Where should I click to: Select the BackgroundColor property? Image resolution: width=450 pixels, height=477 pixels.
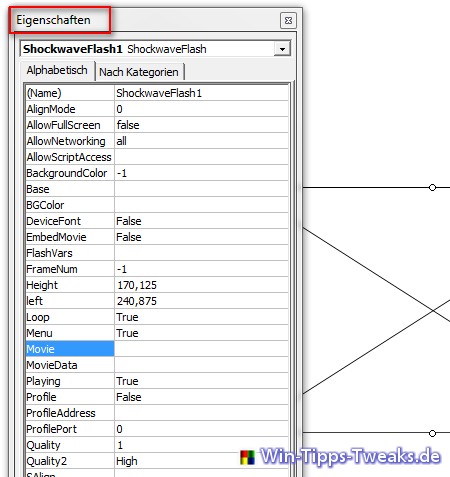point(70,173)
